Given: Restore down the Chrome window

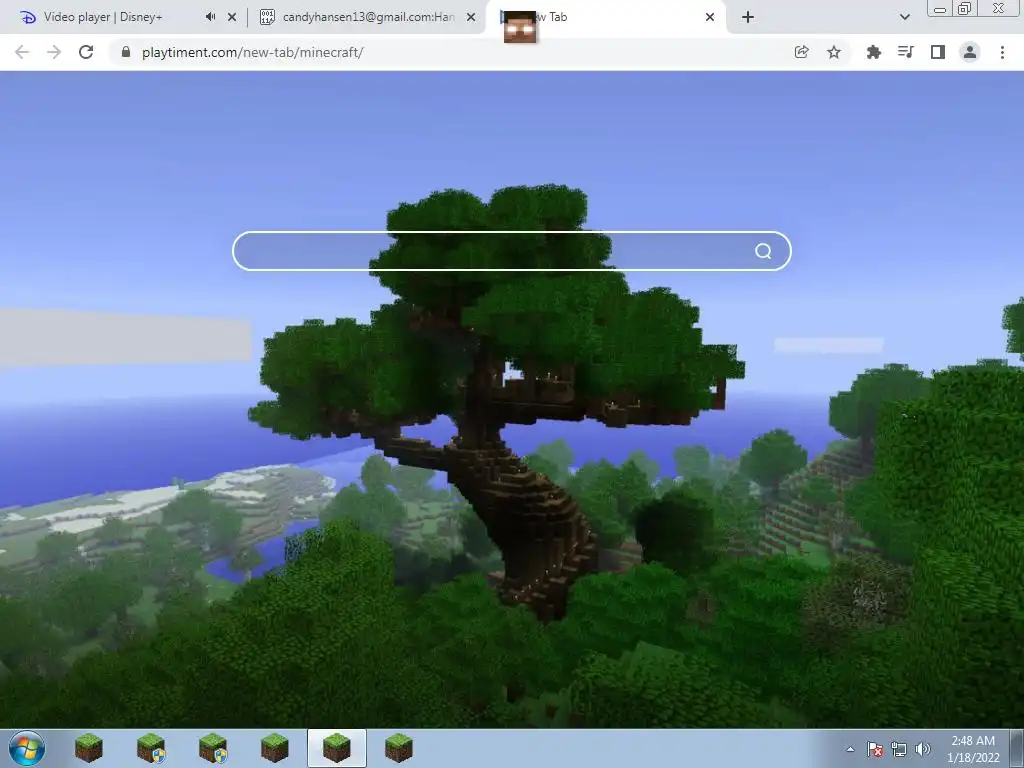Looking at the screenshot, I should pos(965,8).
